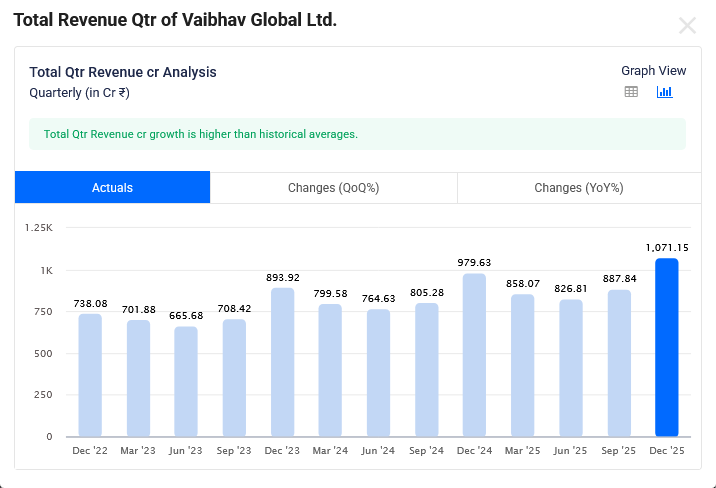Open the Actuals tab
Viewport: 716px width, 488px height.
point(112,188)
